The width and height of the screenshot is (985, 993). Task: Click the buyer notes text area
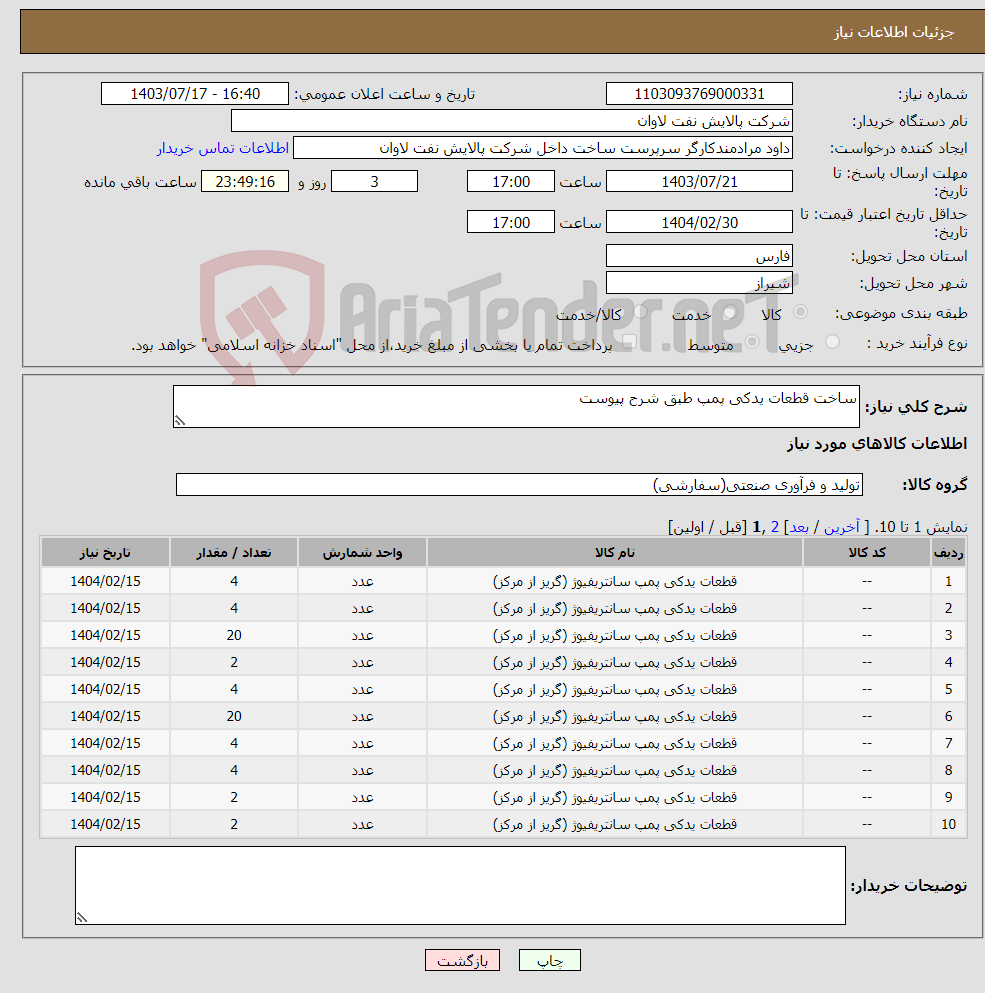point(461,885)
